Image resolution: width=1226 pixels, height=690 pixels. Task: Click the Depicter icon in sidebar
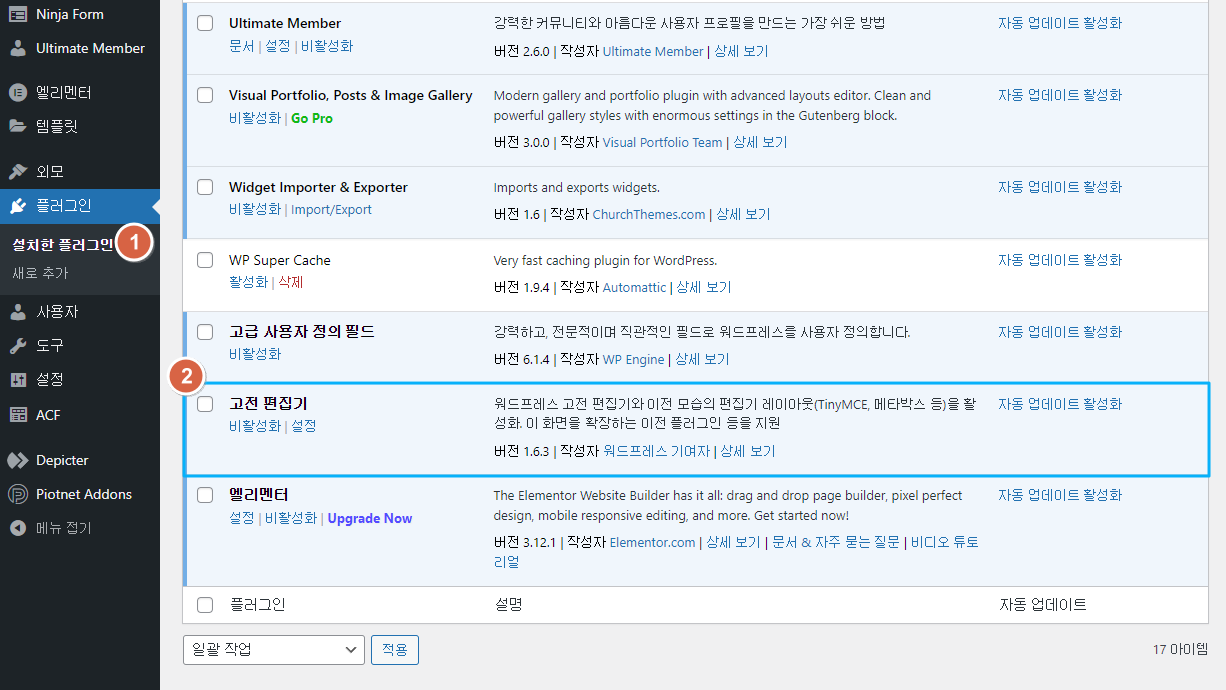click(x=18, y=461)
